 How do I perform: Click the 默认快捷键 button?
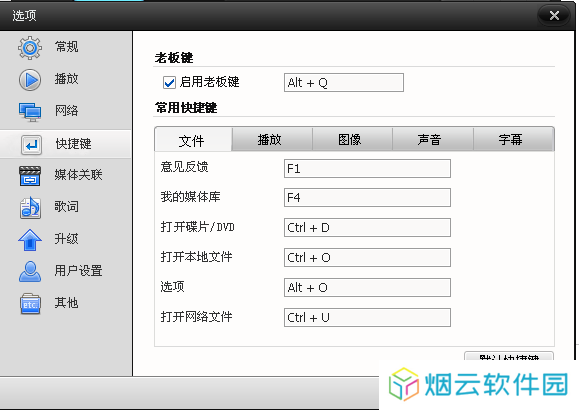pos(509,356)
